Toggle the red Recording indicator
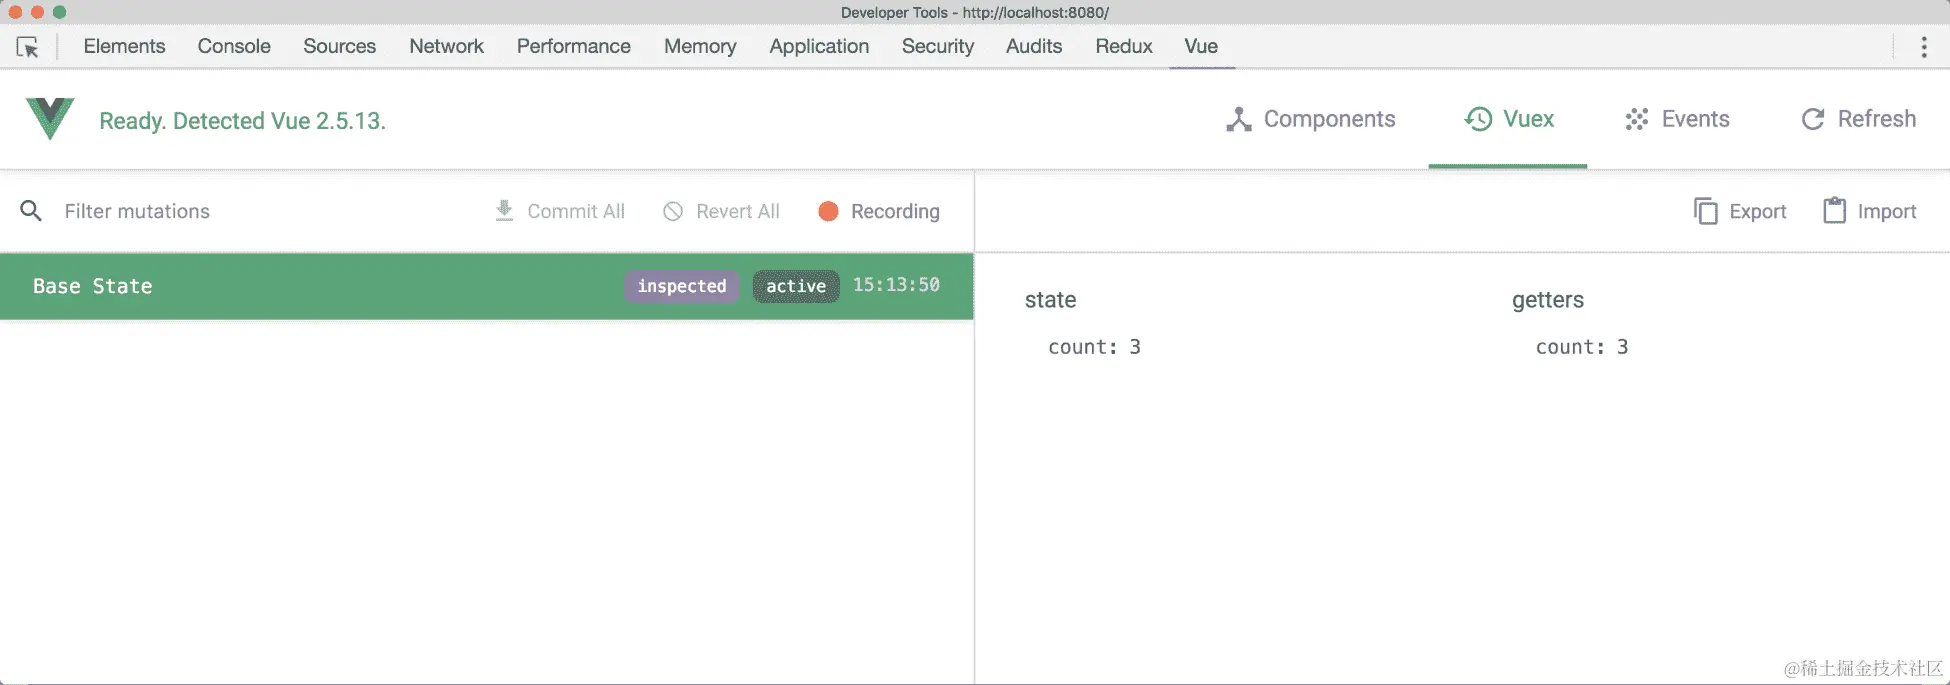 coord(828,211)
